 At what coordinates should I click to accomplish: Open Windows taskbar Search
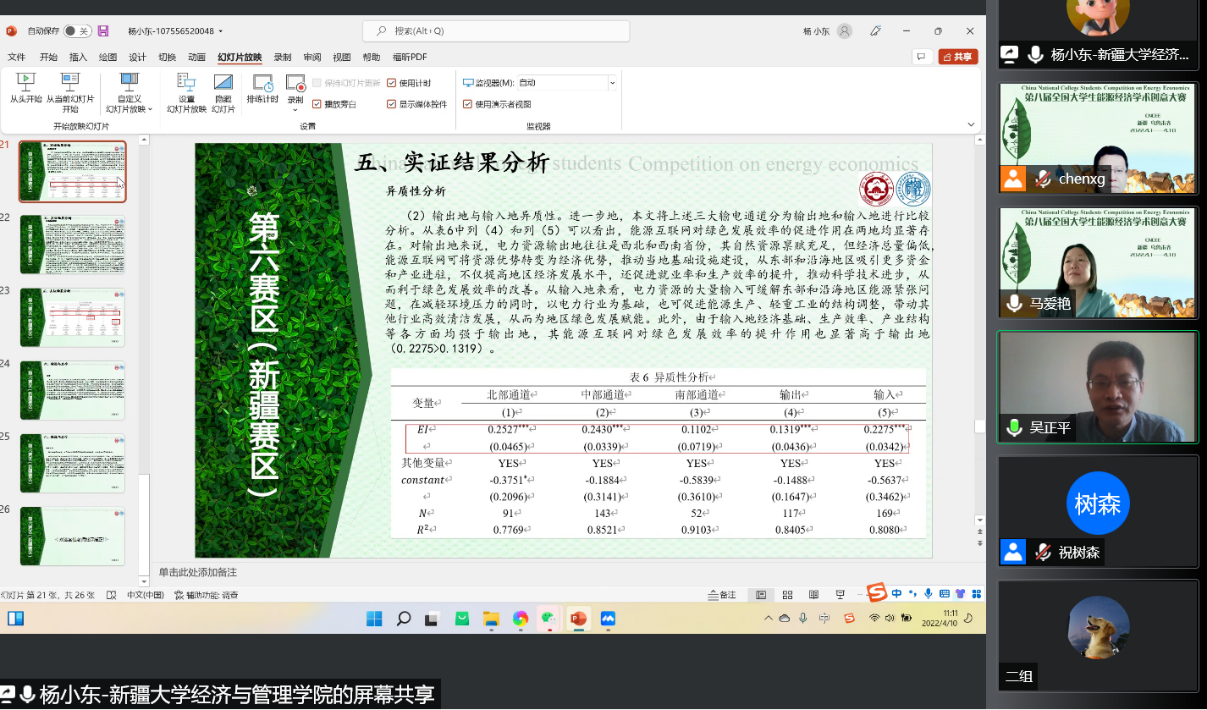coord(404,619)
